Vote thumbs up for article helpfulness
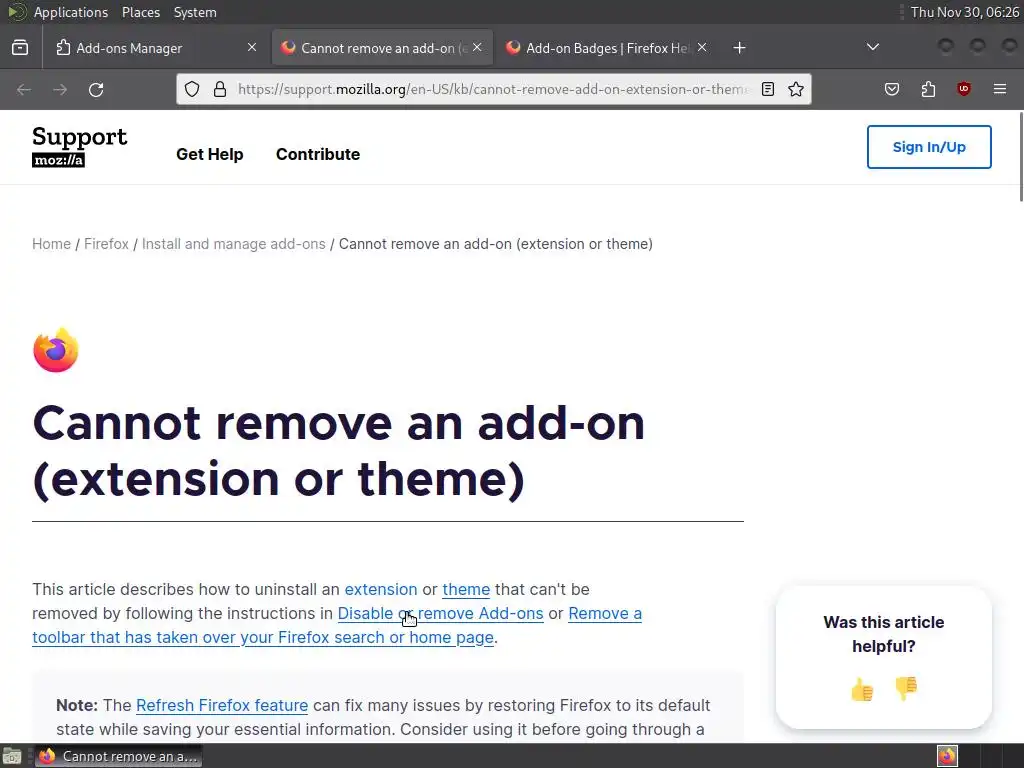The width and height of the screenshot is (1024, 768). 862,689
